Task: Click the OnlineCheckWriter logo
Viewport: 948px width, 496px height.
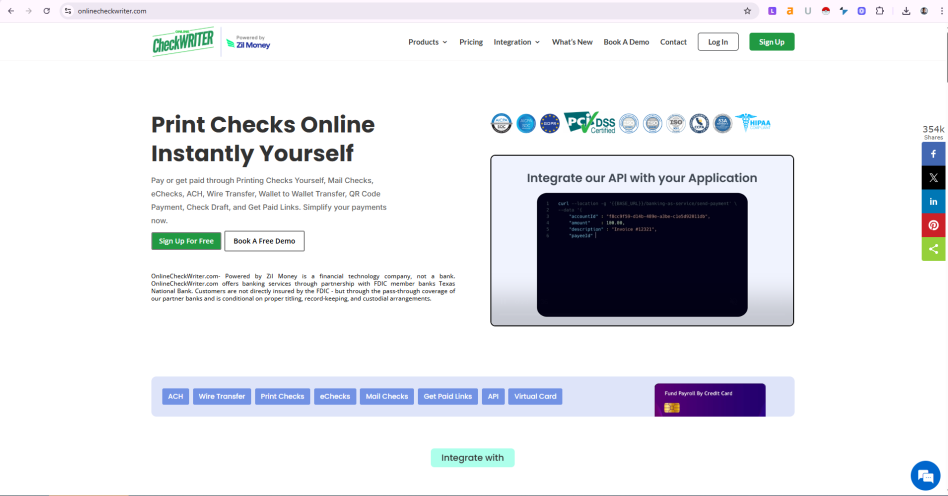Action: 182,43
